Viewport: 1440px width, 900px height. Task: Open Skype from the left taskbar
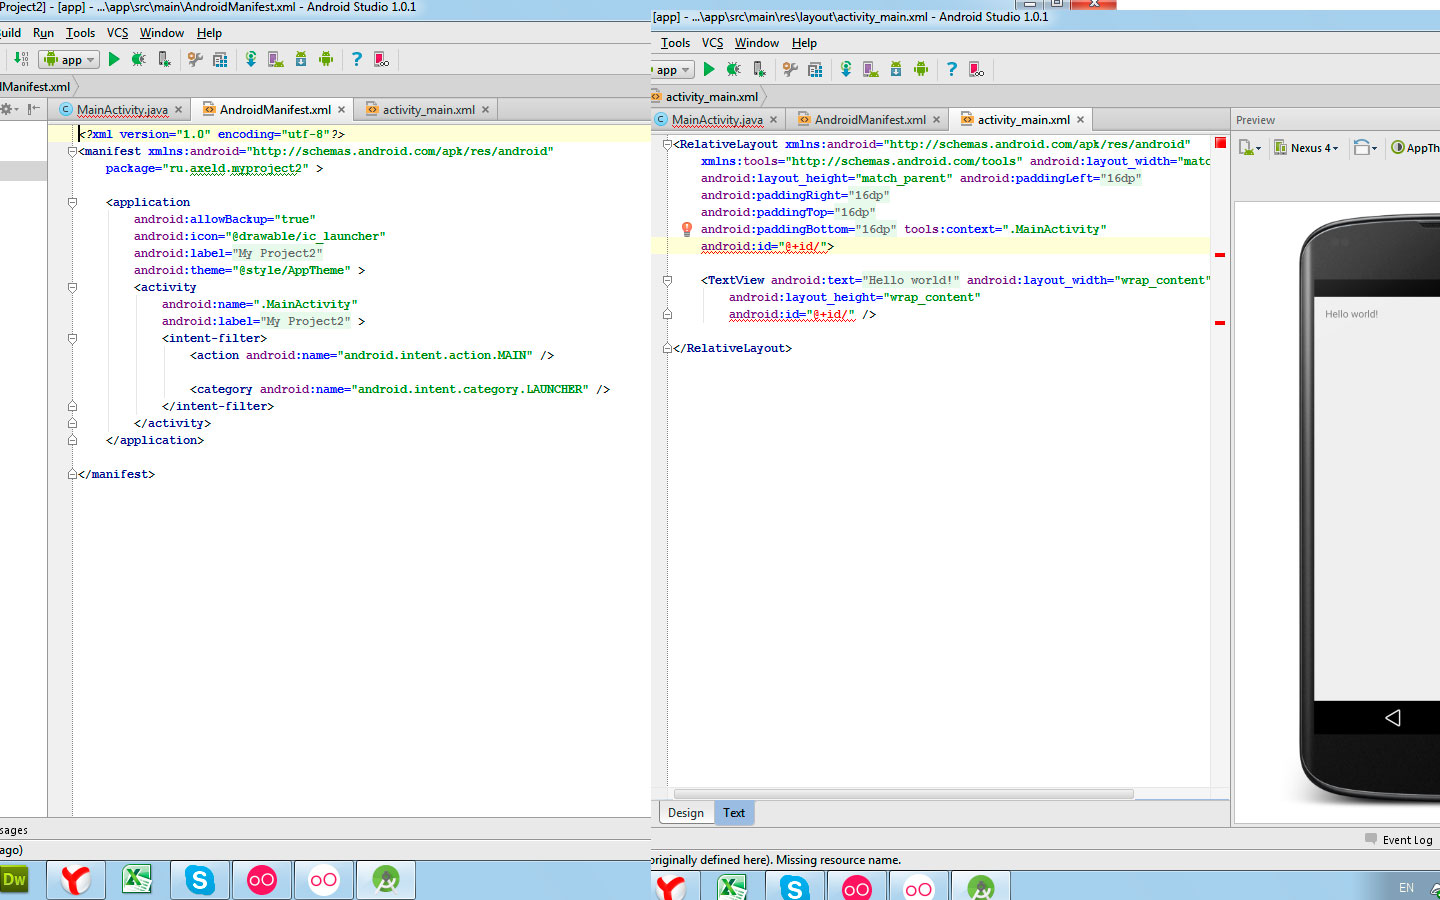tap(200, 880)
